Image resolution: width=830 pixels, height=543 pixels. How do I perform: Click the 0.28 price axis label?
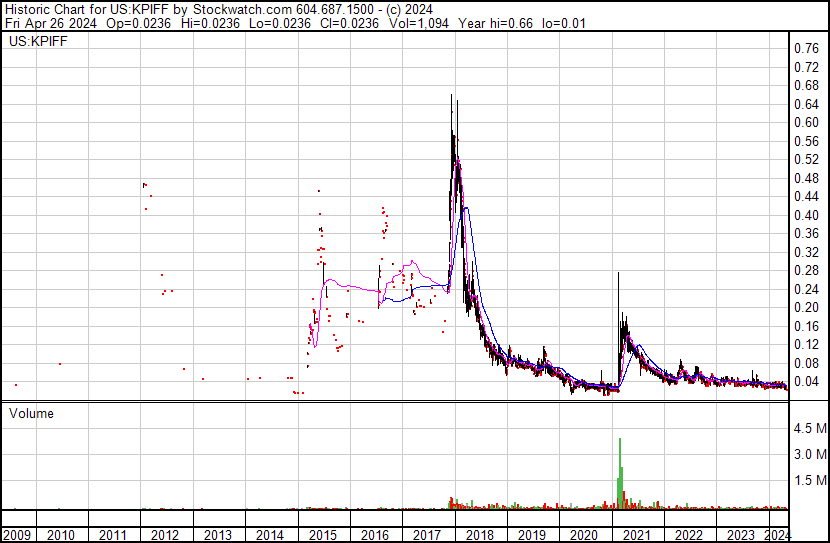click(x=807, y=270)
